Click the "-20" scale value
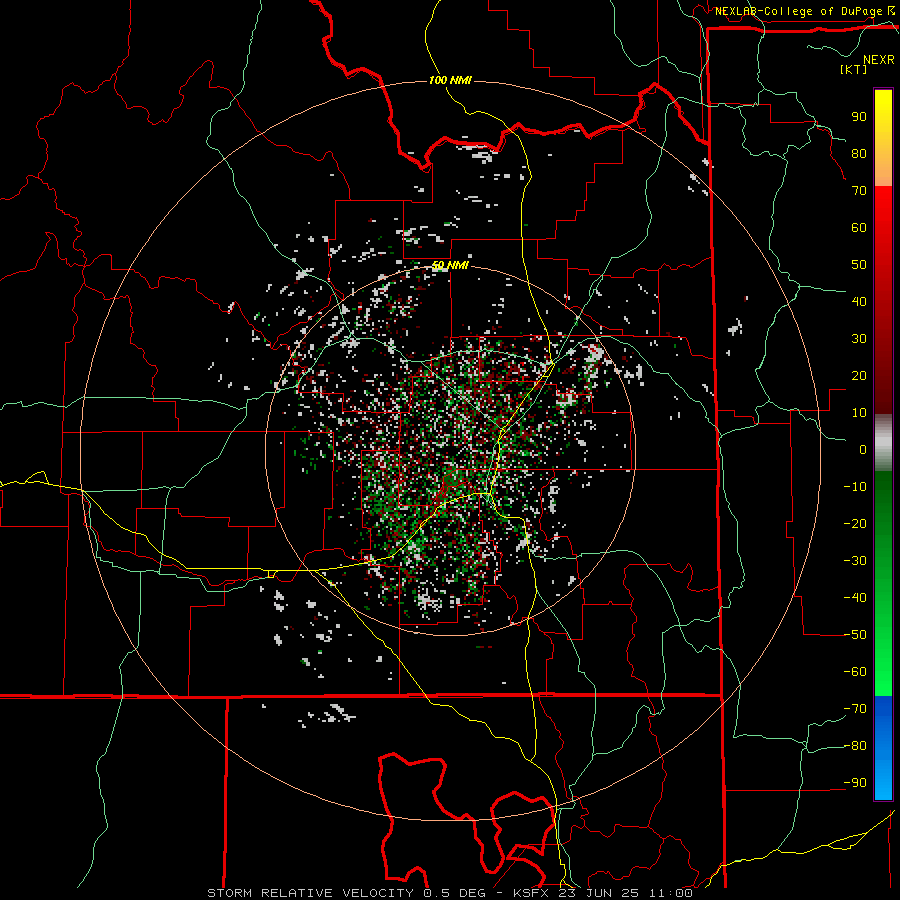 pyautogui.click(x=855, y=523)
